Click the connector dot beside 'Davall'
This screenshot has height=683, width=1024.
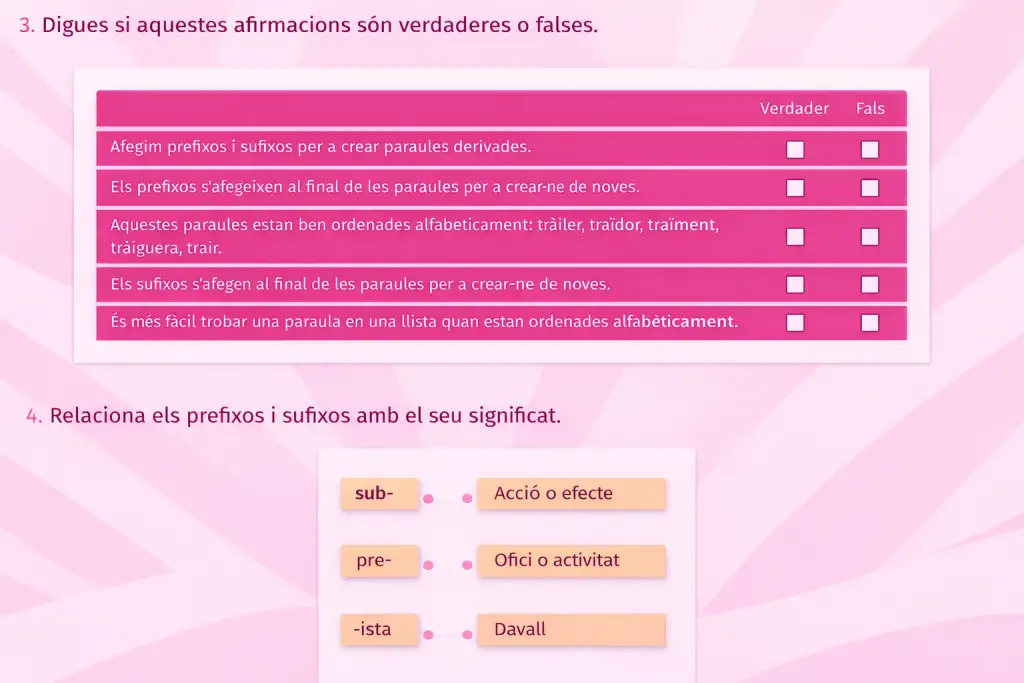pyautogui.click(x=467, y=634)
